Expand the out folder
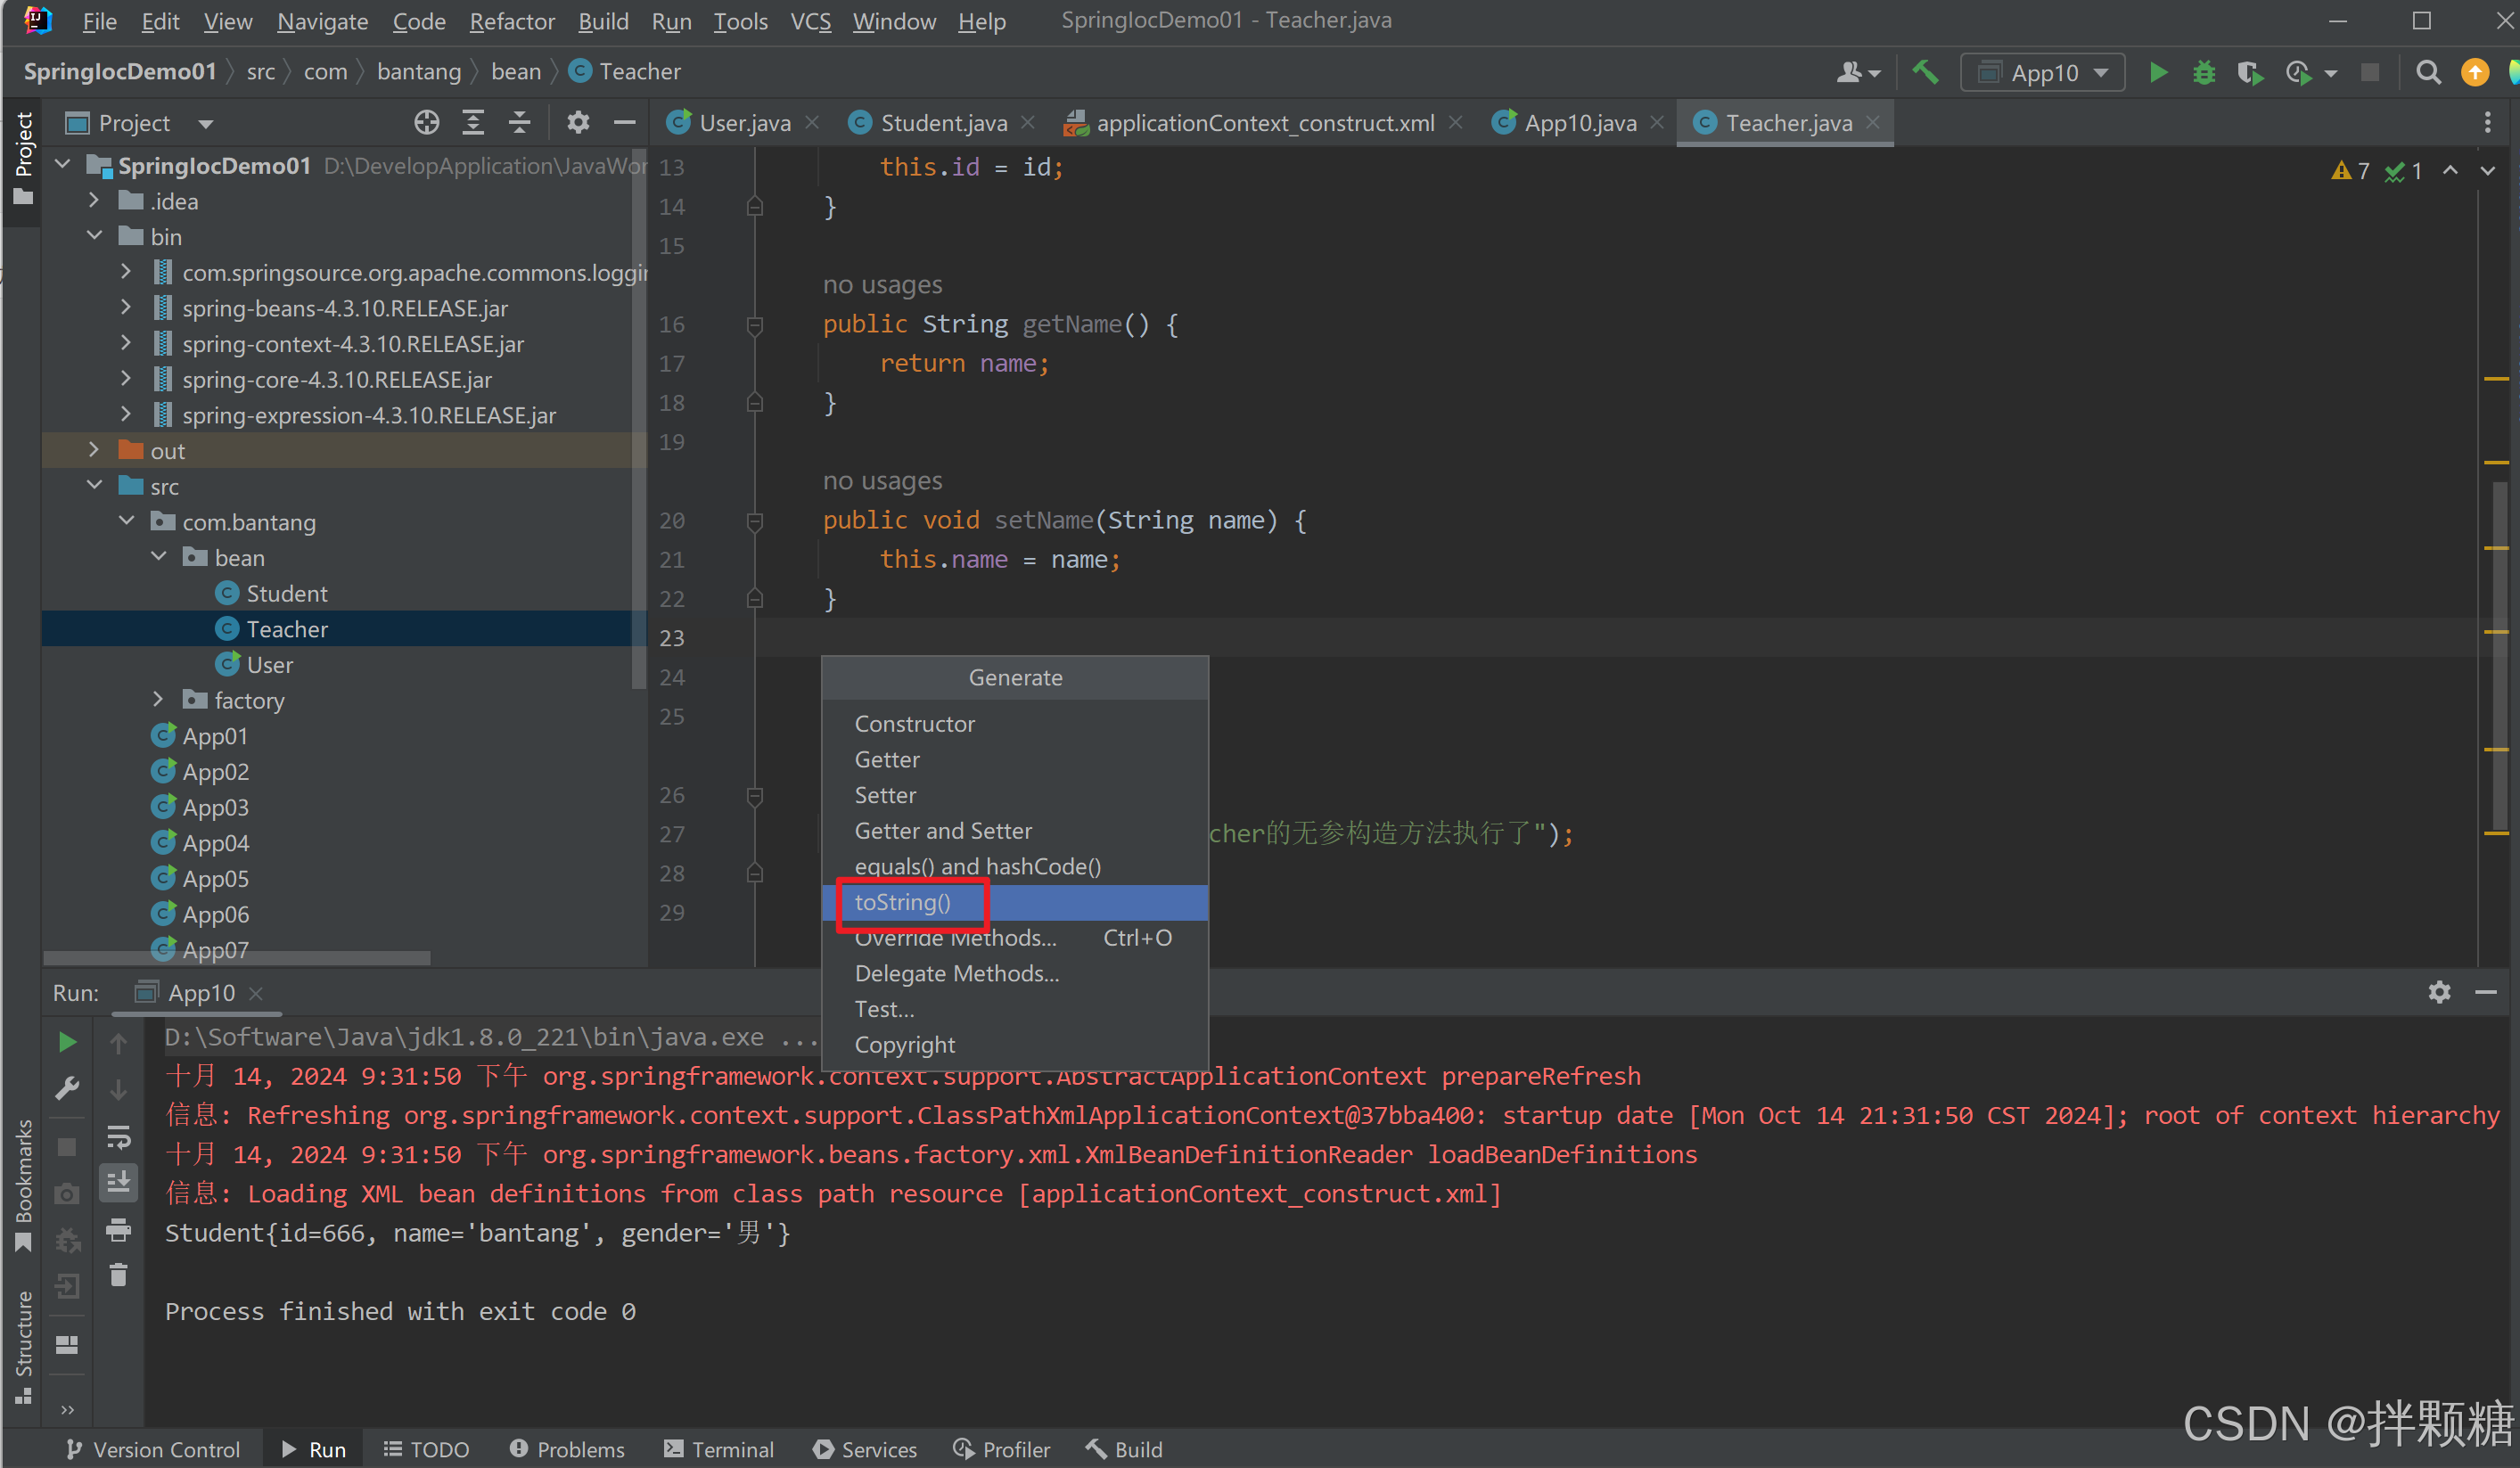 click(x=94, y=450)
